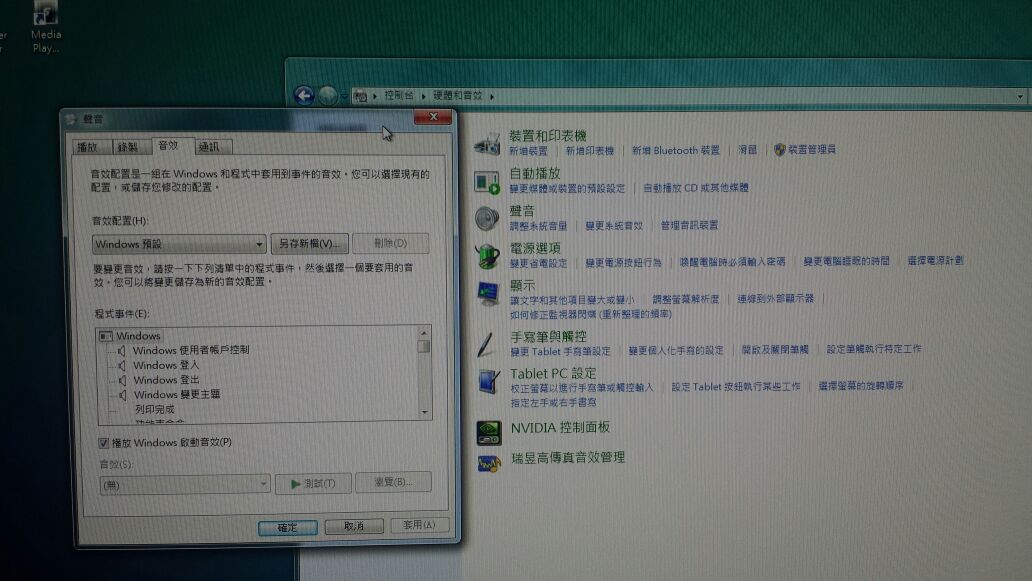Click the speaker icon beside Windows 變更主題
1032x581 pixels.
(x=122, y=395)
